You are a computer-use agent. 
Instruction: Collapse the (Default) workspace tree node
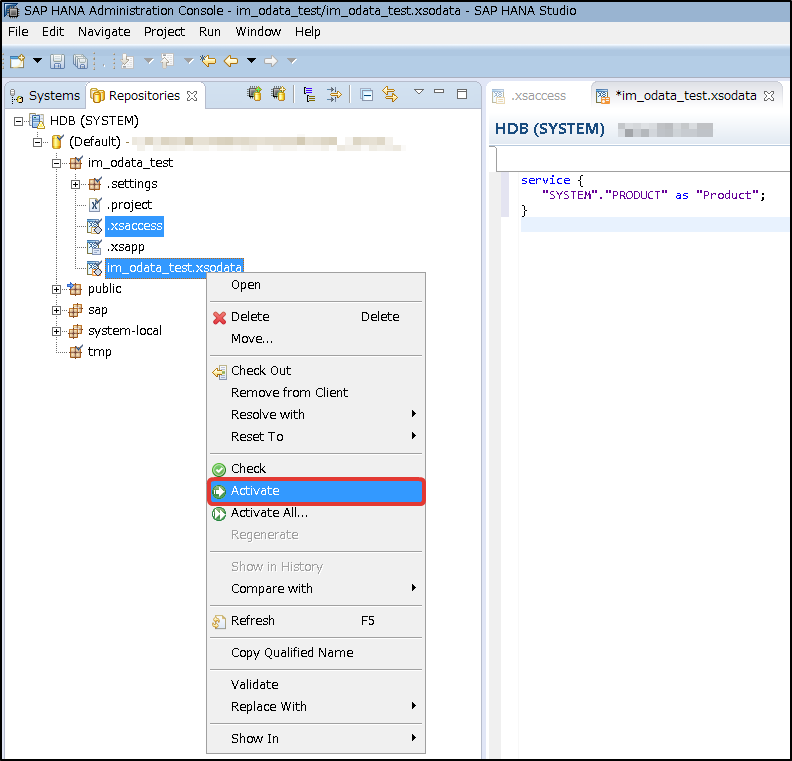(37, 142)
